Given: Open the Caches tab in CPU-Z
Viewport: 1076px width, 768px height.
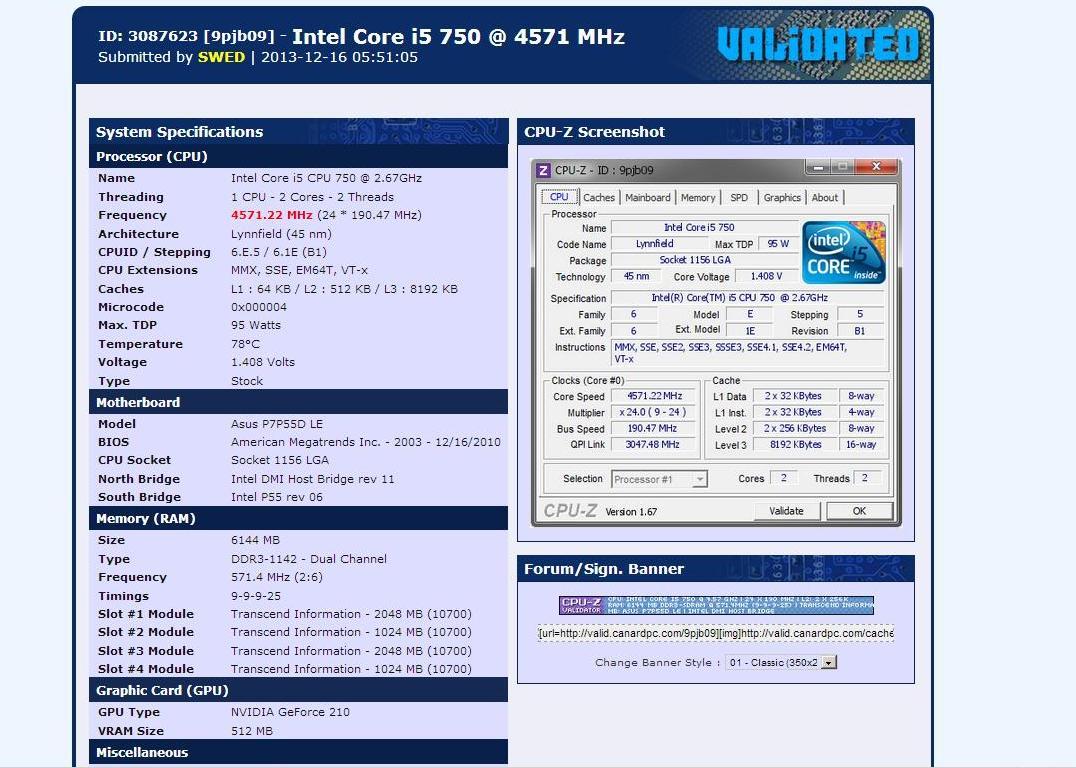Looking at the screenshot, I should click(x=598, y=197).
